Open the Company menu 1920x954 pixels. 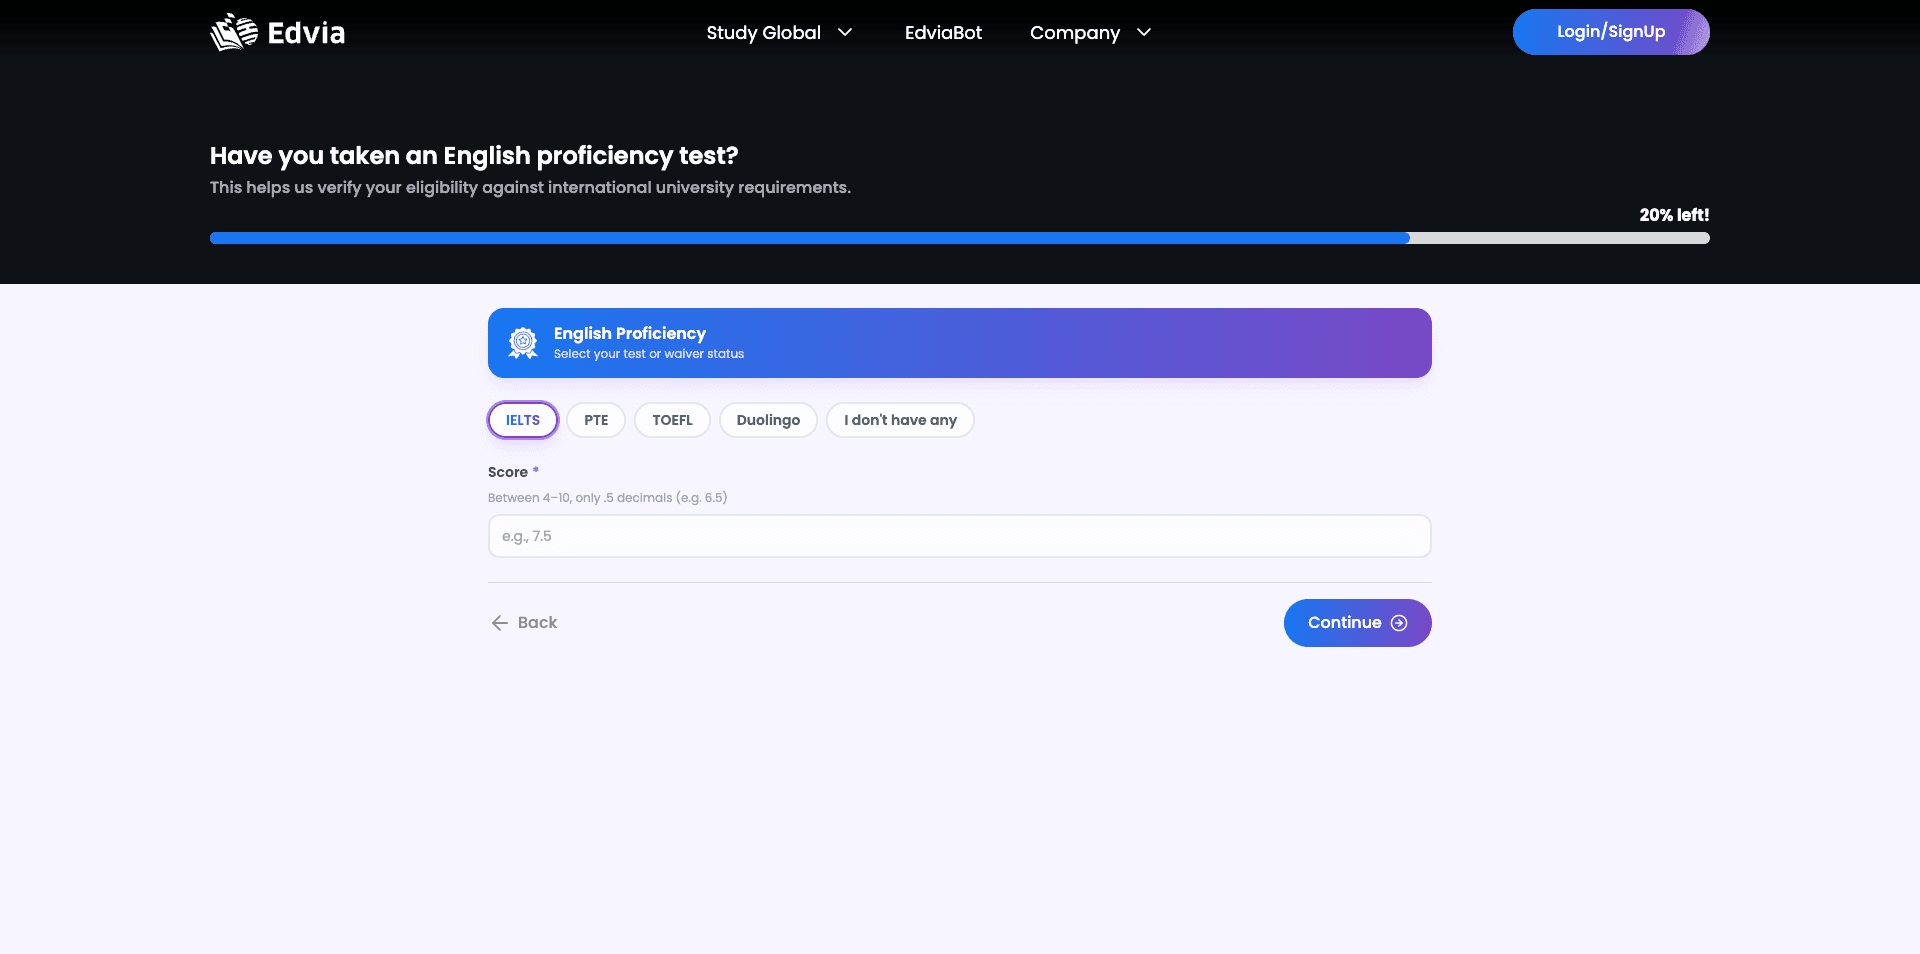[1091, 32]
